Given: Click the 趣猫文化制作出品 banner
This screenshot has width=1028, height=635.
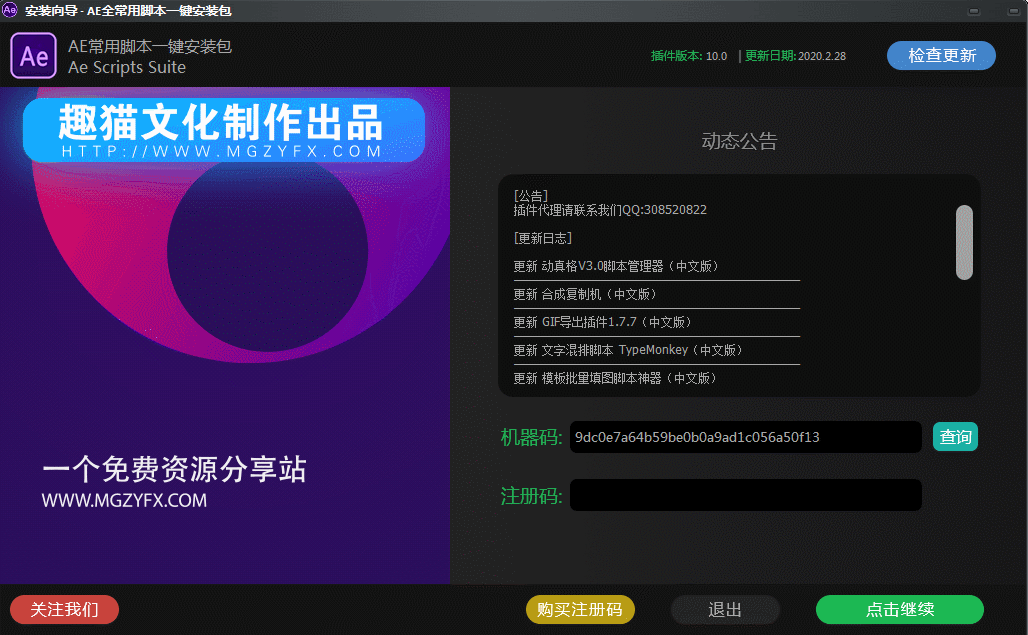Looking at the screenshot, I should tap(224, 130).
